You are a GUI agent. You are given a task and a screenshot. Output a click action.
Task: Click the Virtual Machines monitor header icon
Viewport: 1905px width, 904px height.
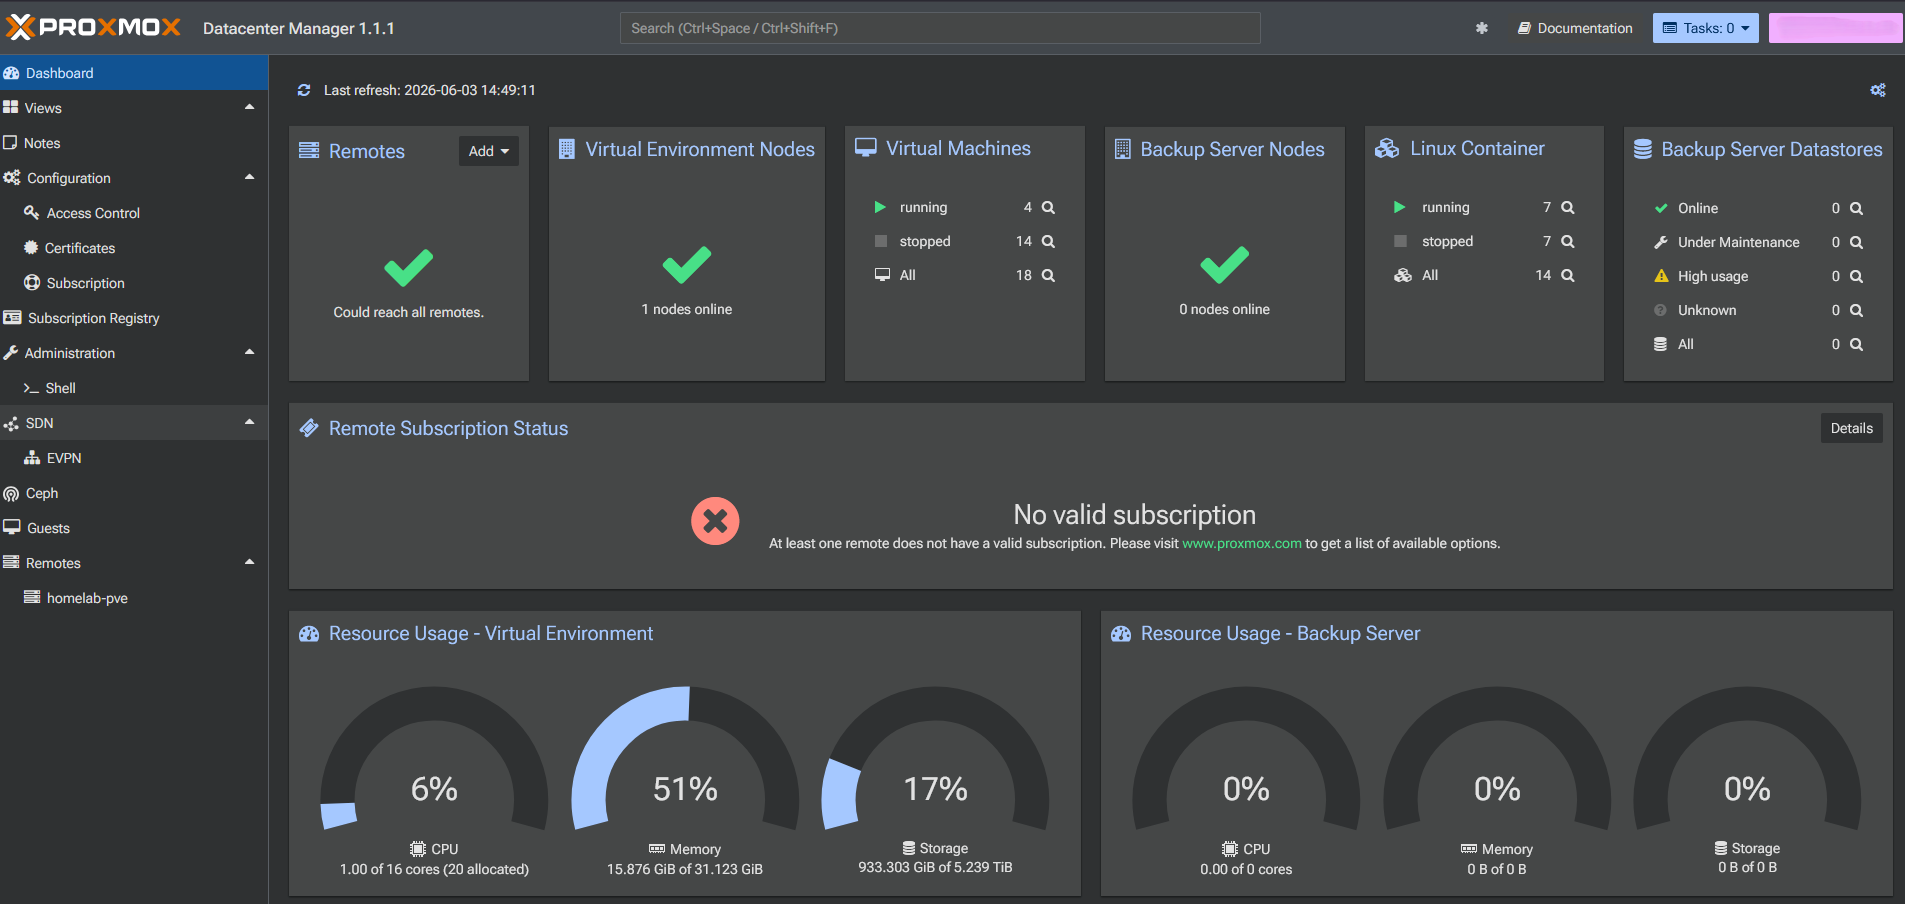tap(865, 148)
